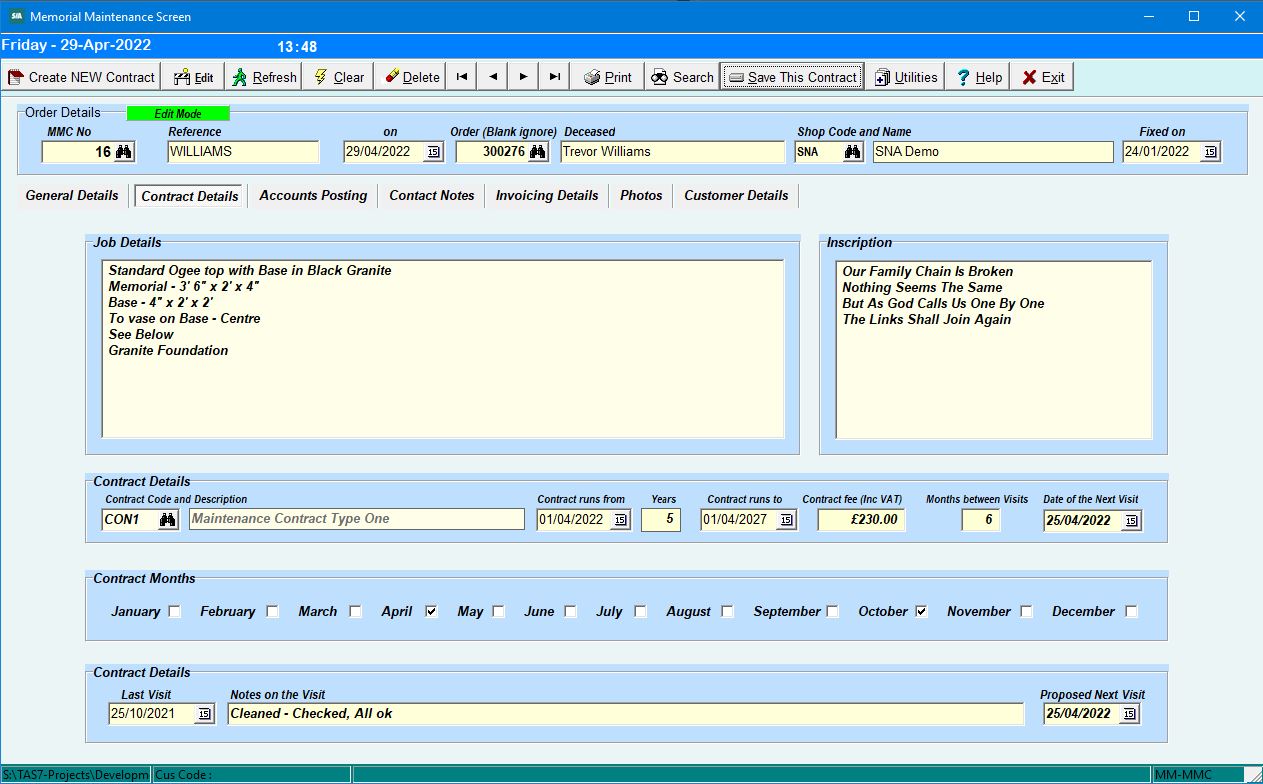Click the Notes on the Visit field

click(x=626, y=713)
